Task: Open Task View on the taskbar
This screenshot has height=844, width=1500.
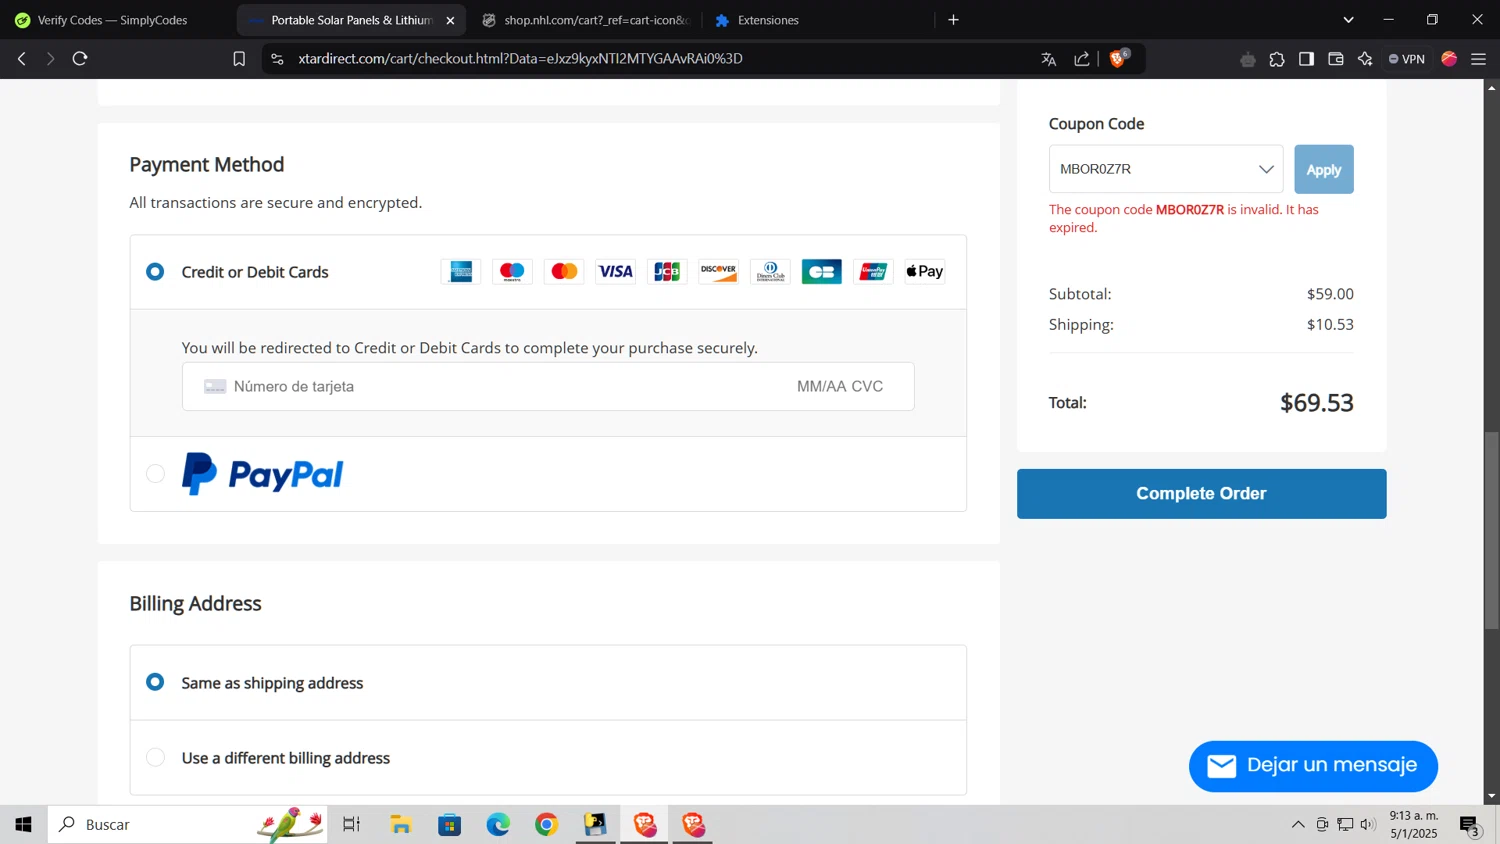Action: (x=351, y=824)
